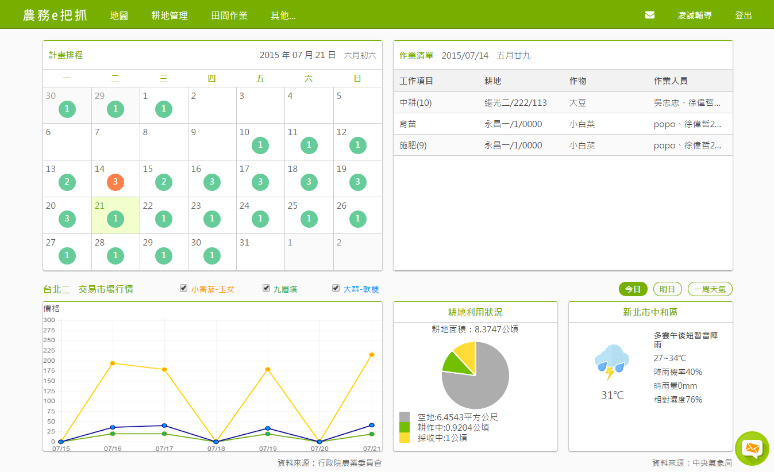Select the 一周天氣 weekly weather button
This screenshot has height=475, width=774.
pyautogui.click(x=710, y=289)
